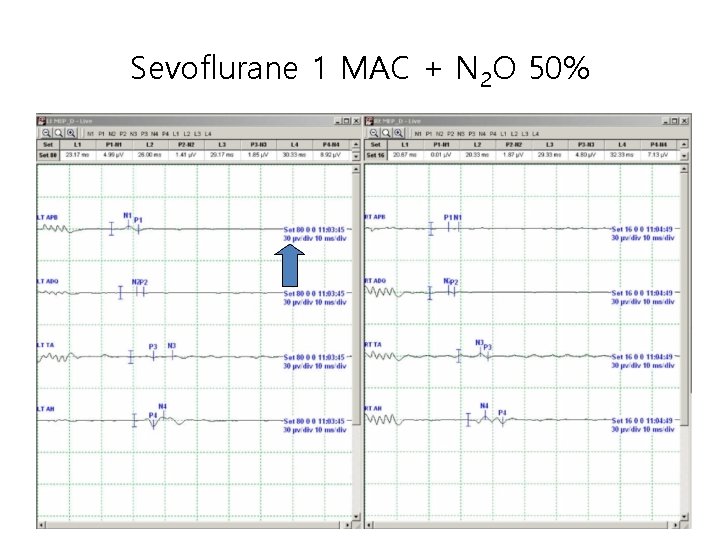Zoom out in the Rt MEP window
This screenshot has height=540, width=720.
[374, 133]
